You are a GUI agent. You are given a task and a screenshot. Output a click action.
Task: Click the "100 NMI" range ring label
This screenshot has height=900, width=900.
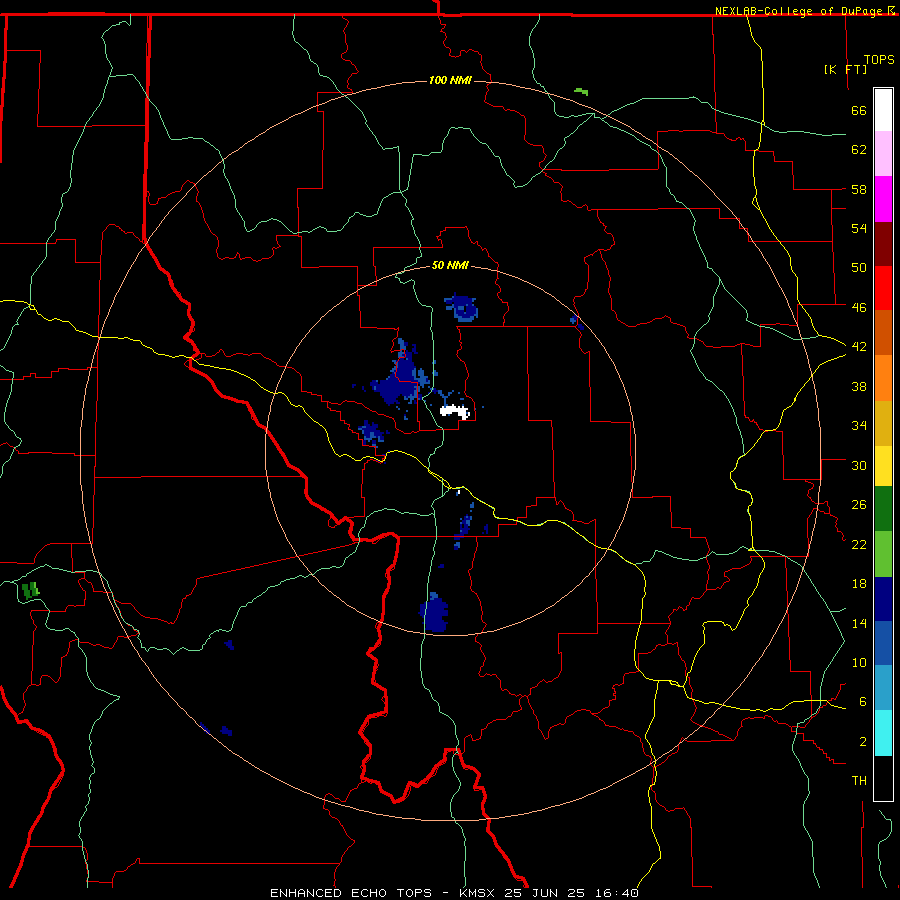click(450, 80)
